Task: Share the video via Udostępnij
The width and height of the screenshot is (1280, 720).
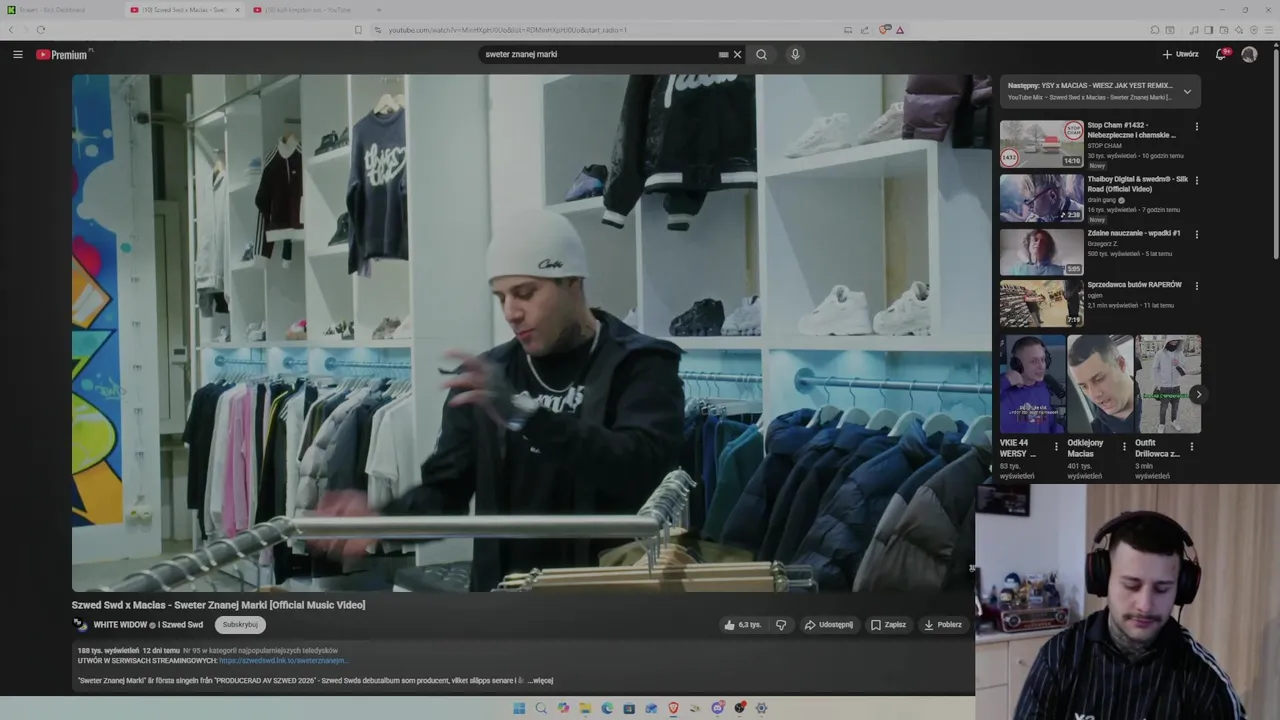Action: pos(829,624)
